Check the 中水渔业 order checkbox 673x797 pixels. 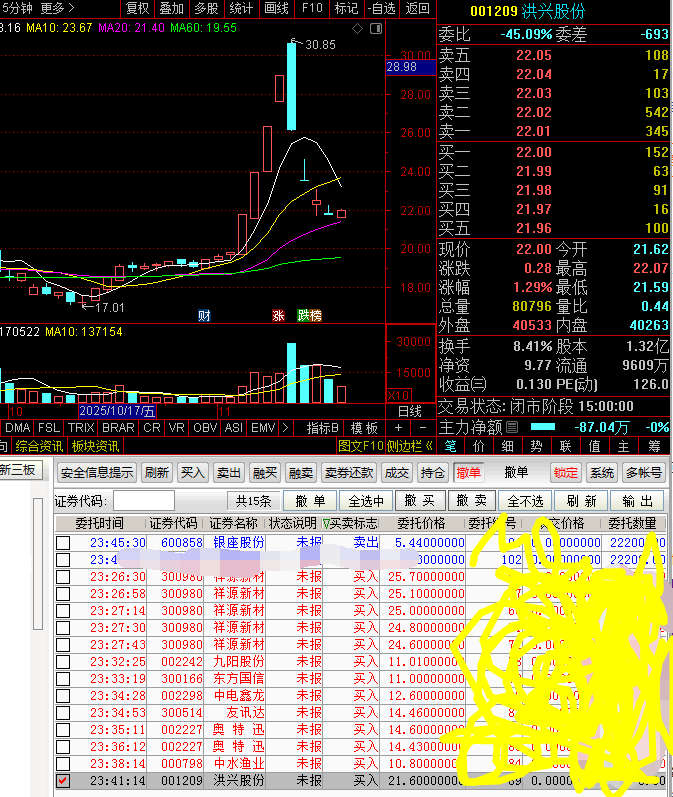(x=63, y=763)
